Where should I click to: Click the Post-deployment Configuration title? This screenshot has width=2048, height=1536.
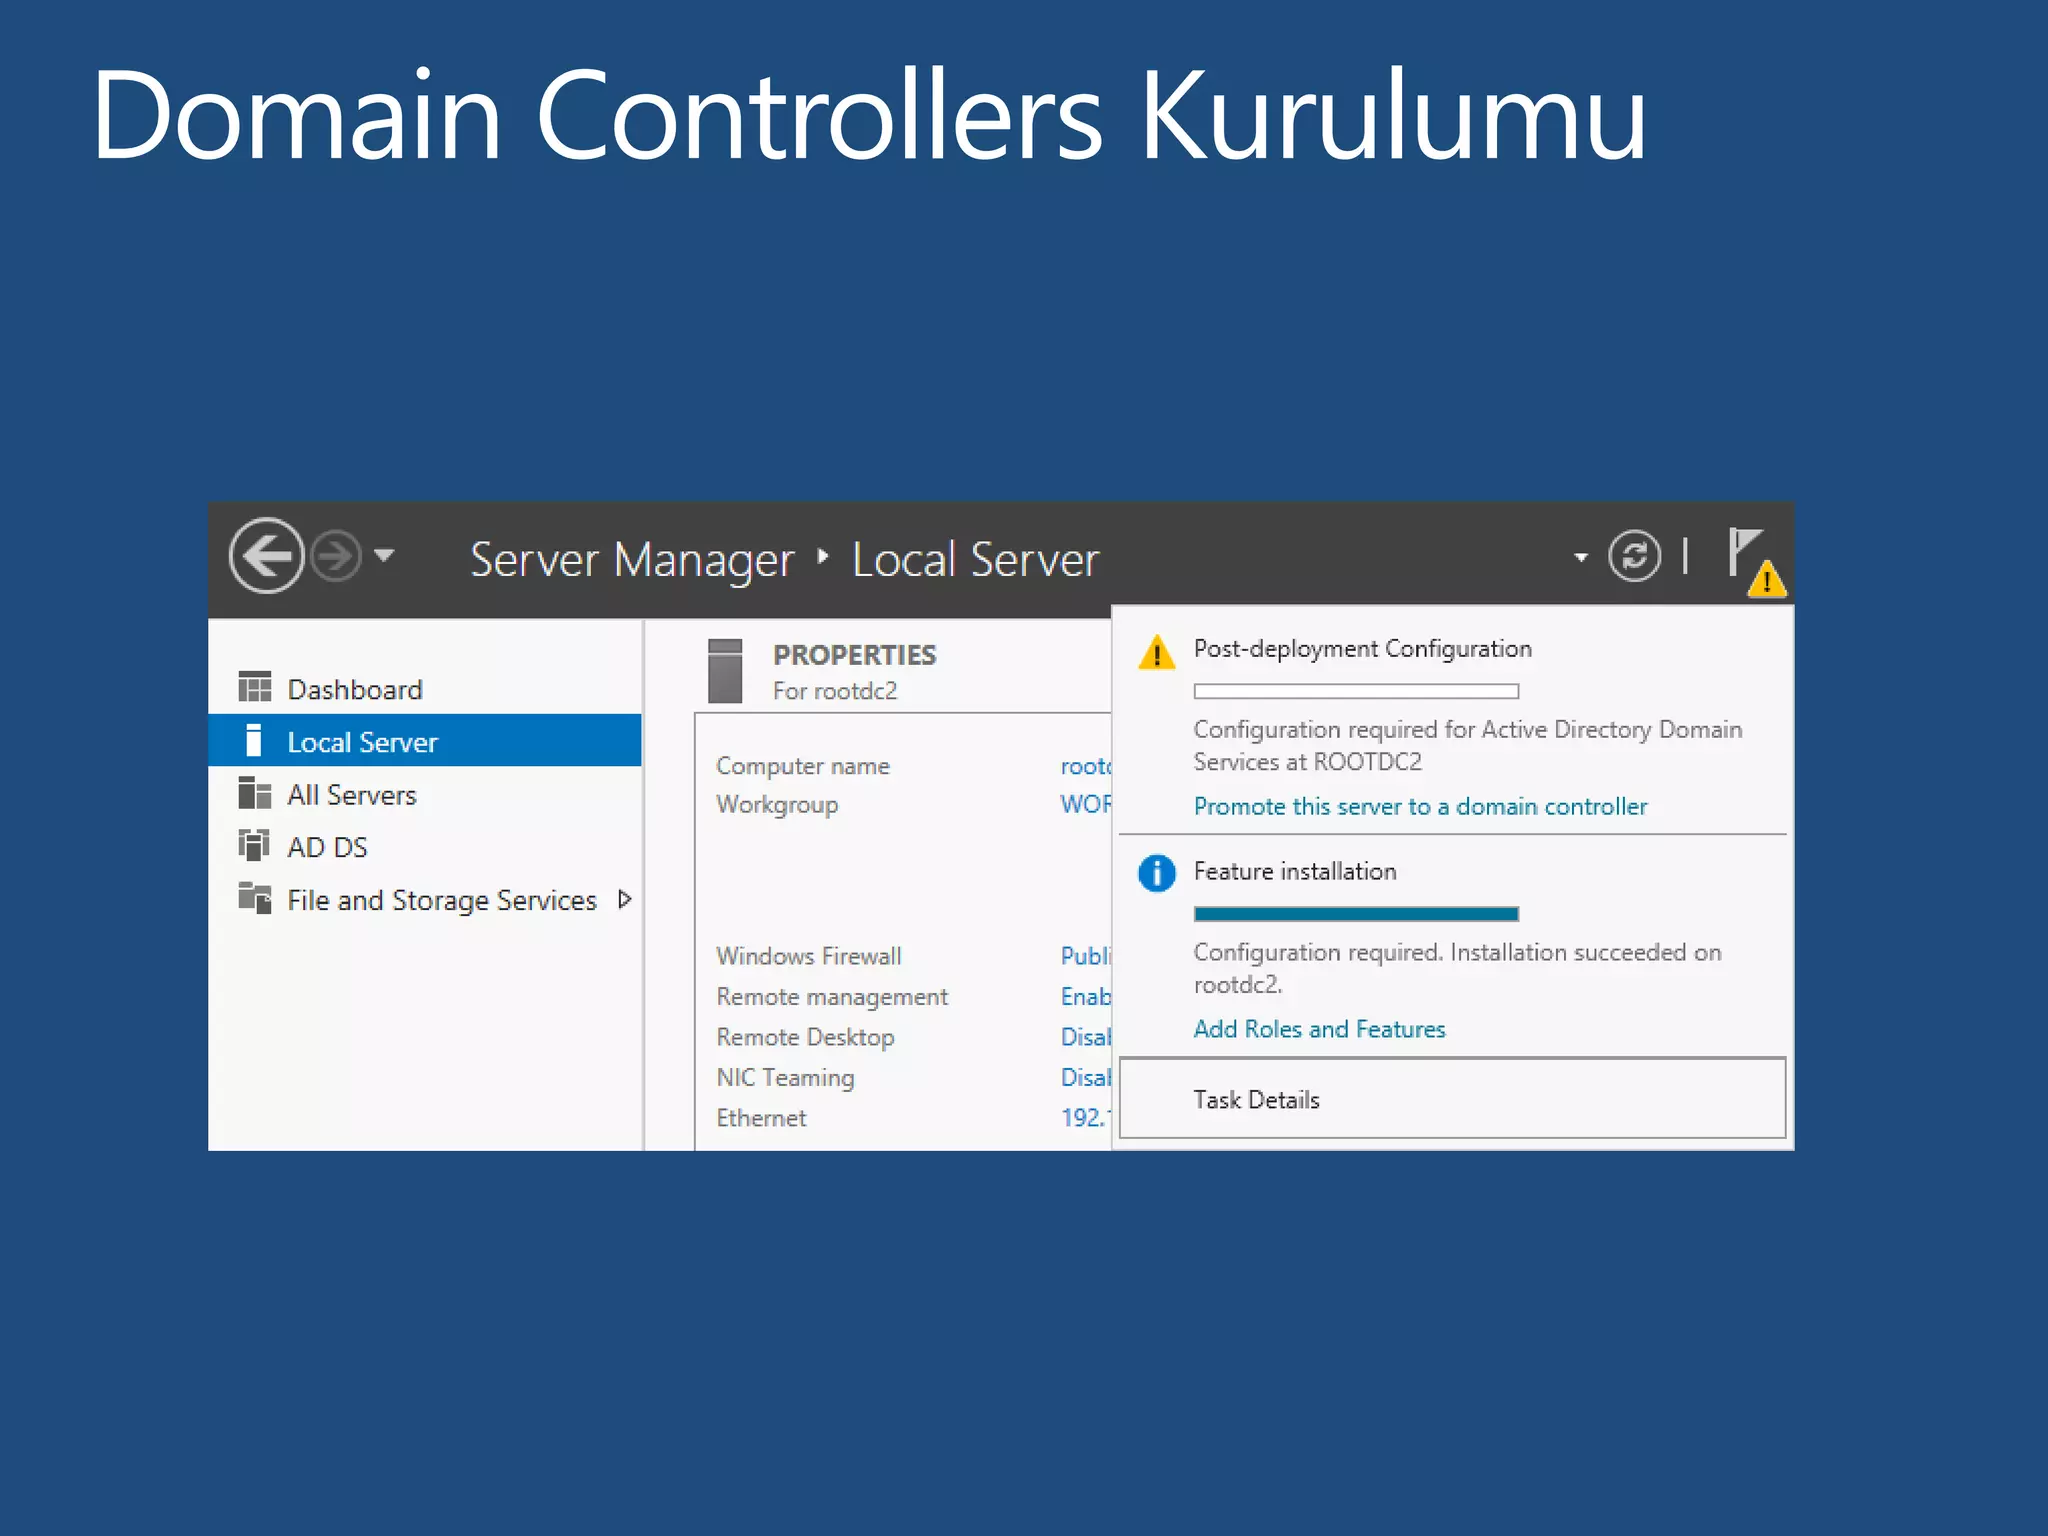tap(1362, 649)
